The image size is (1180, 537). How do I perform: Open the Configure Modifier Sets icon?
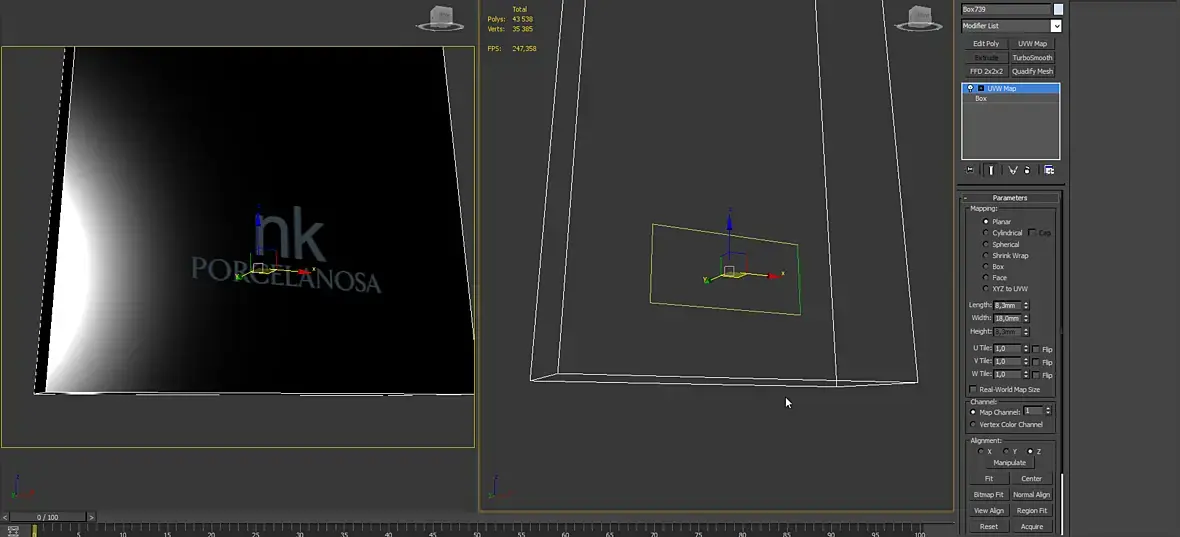point(1049,170)
